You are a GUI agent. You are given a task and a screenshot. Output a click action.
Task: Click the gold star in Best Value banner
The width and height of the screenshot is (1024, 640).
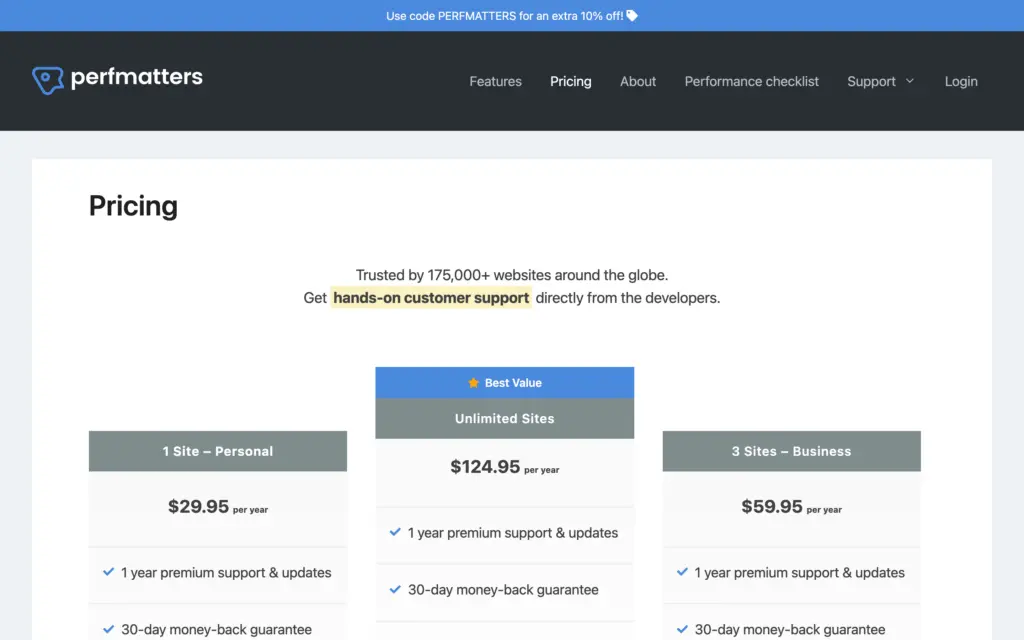point(473,383)
